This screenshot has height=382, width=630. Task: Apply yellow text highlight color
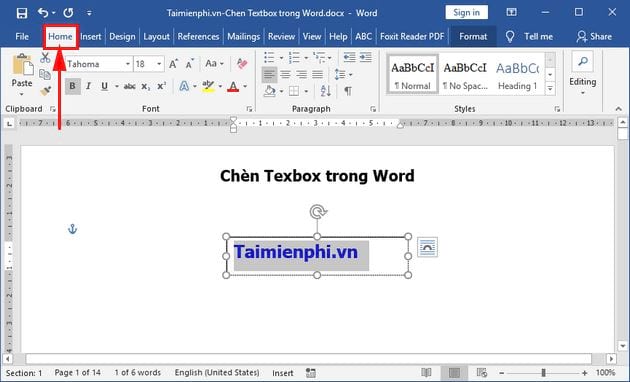[208, 86]
